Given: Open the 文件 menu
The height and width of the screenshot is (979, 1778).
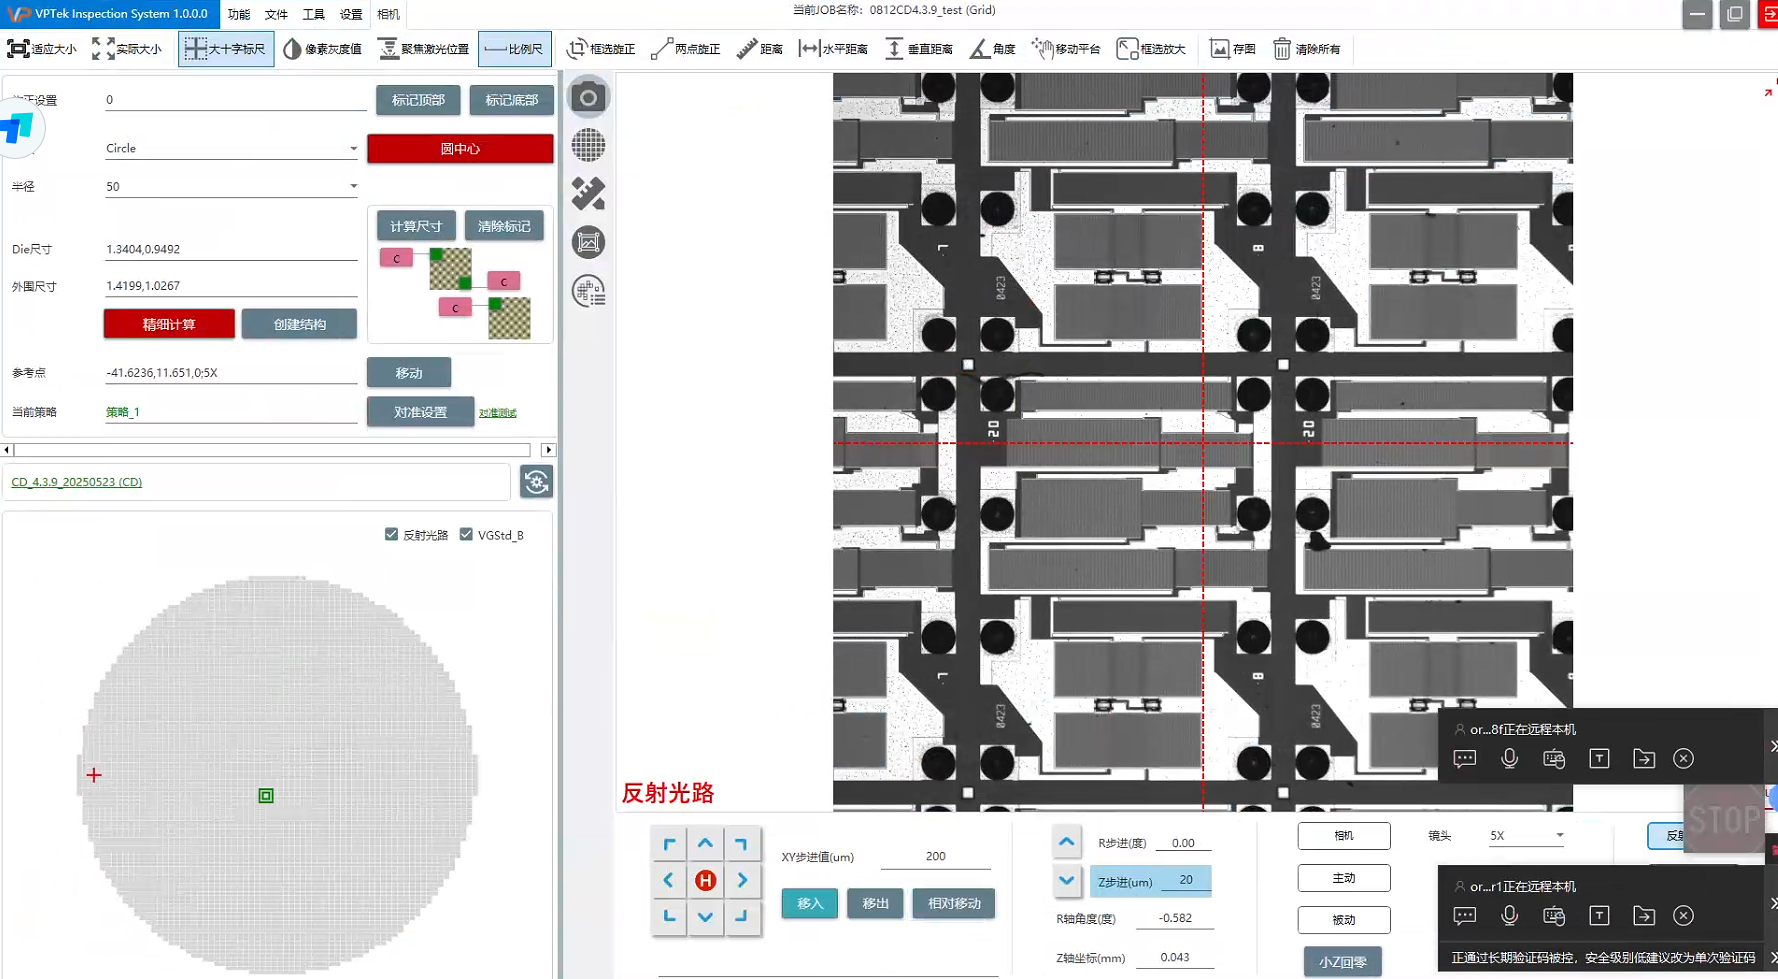Looking at the screenshot, I should [x=276, y=14].
